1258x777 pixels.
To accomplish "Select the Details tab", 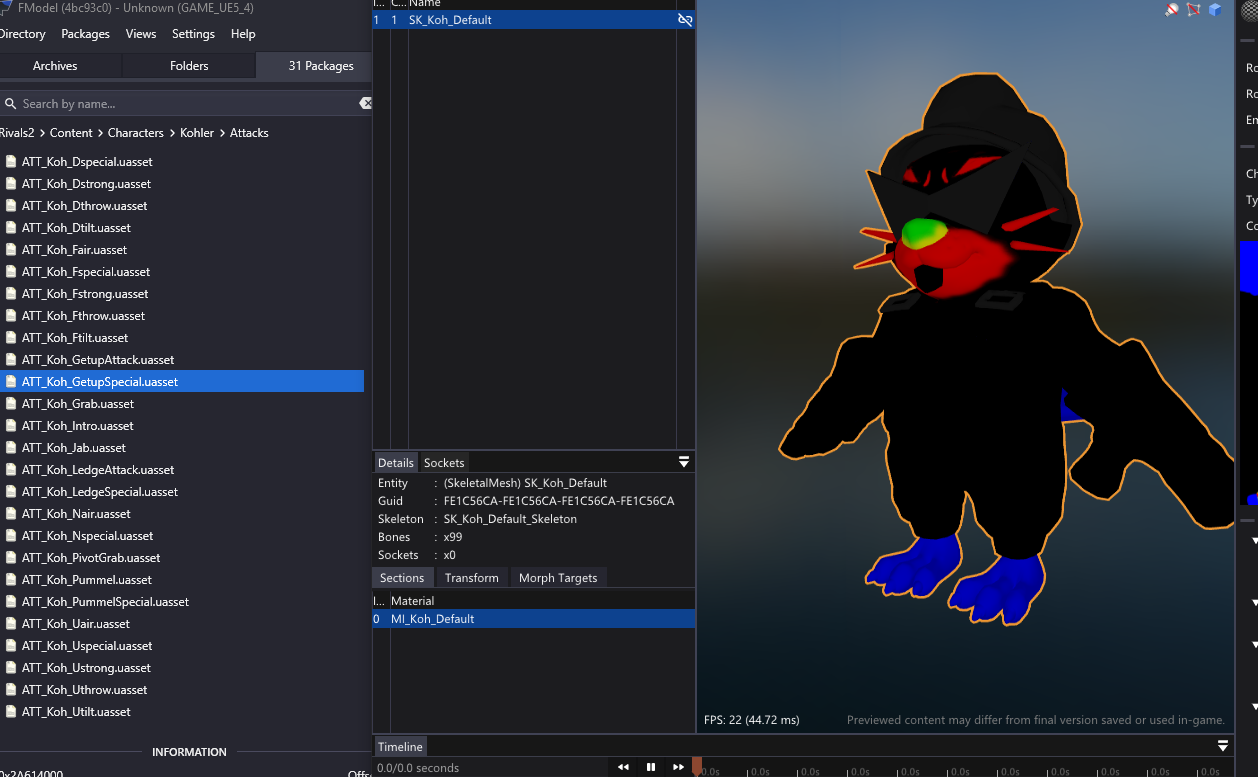I will pos(395,463).
